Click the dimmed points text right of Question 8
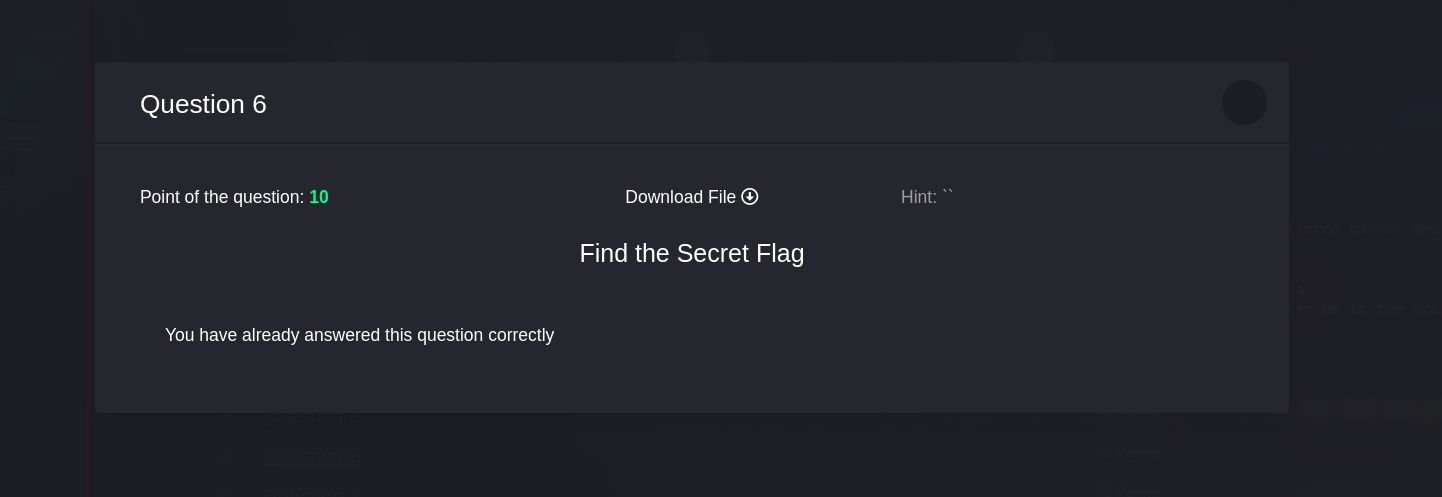1442x497 pixels. (1128, 453)
